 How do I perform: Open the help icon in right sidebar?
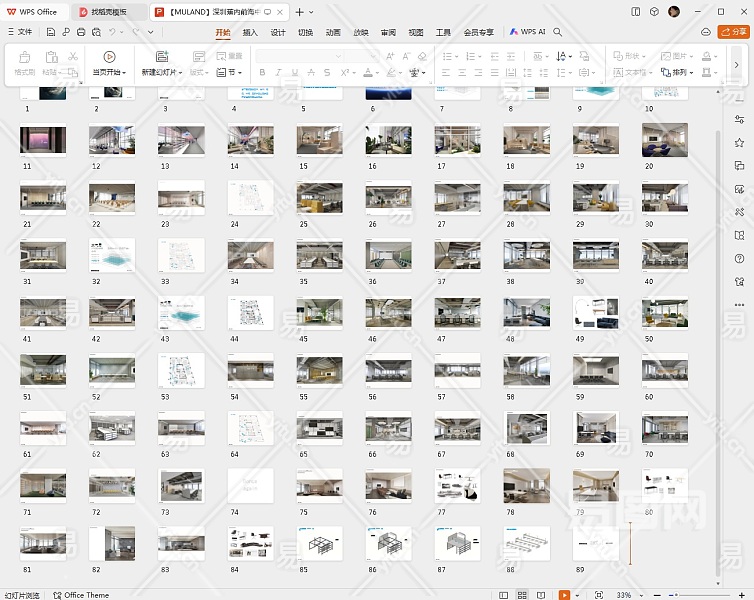click(x=739, y=258)
